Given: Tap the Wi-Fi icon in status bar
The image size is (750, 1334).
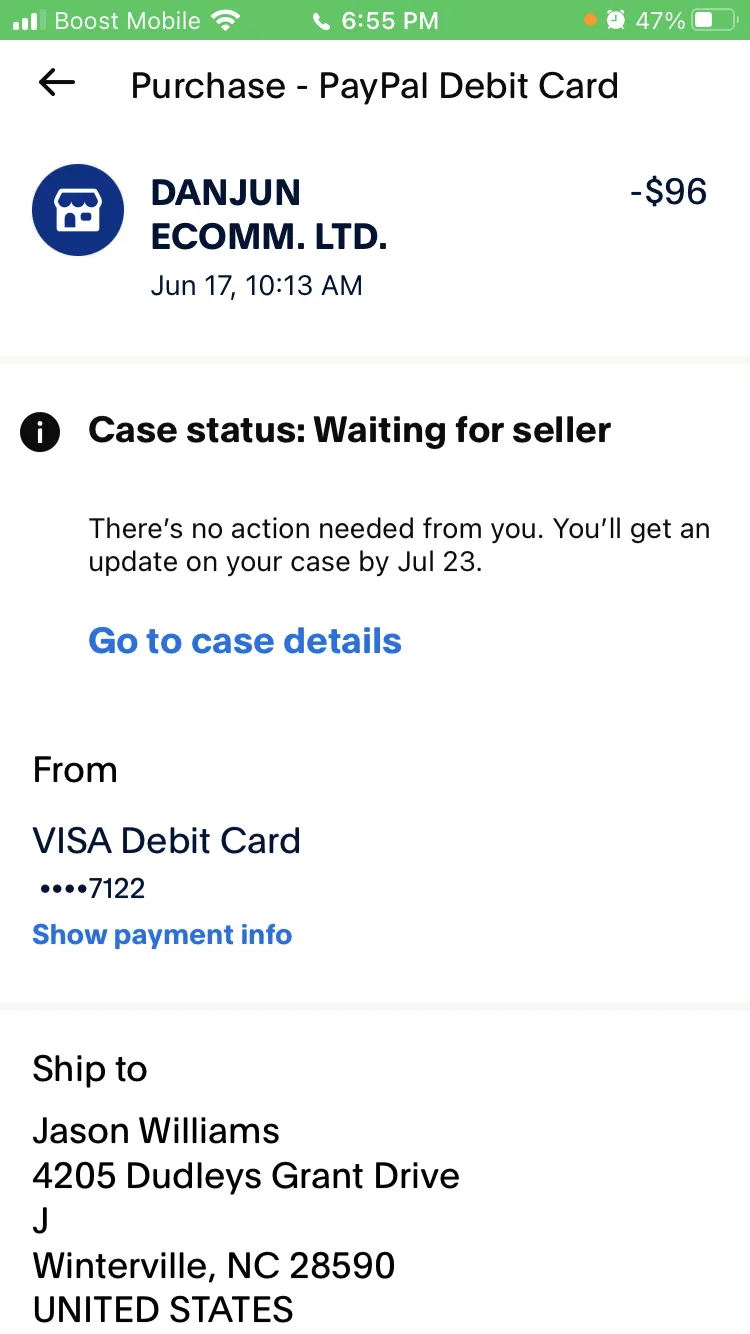Looking at the screenshot, I should (228, 20).
